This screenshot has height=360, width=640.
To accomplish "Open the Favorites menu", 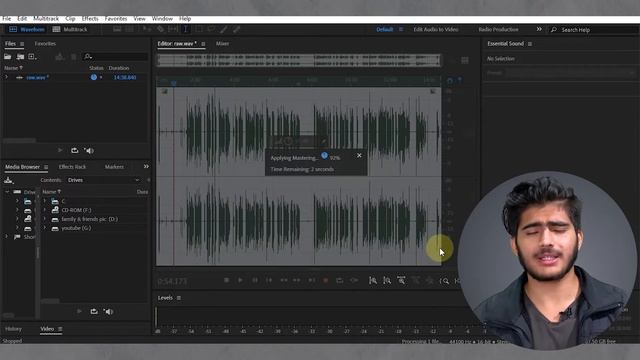I will 116,19.
